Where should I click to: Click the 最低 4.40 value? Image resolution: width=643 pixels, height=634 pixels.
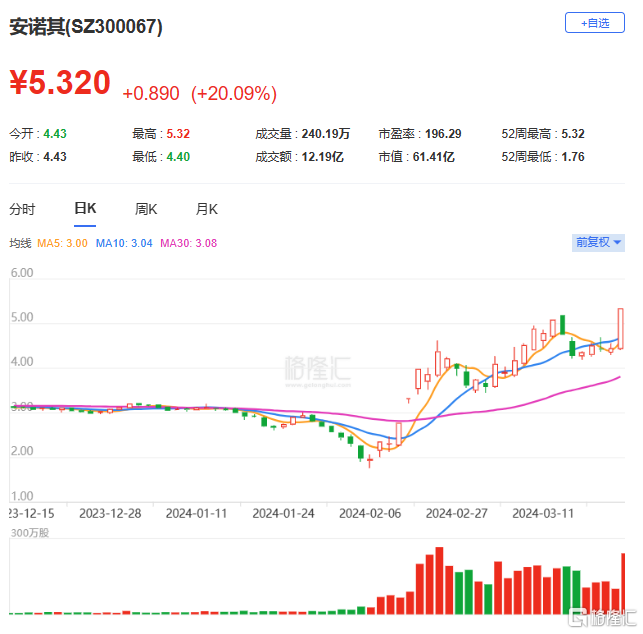(x=178, y=157)
